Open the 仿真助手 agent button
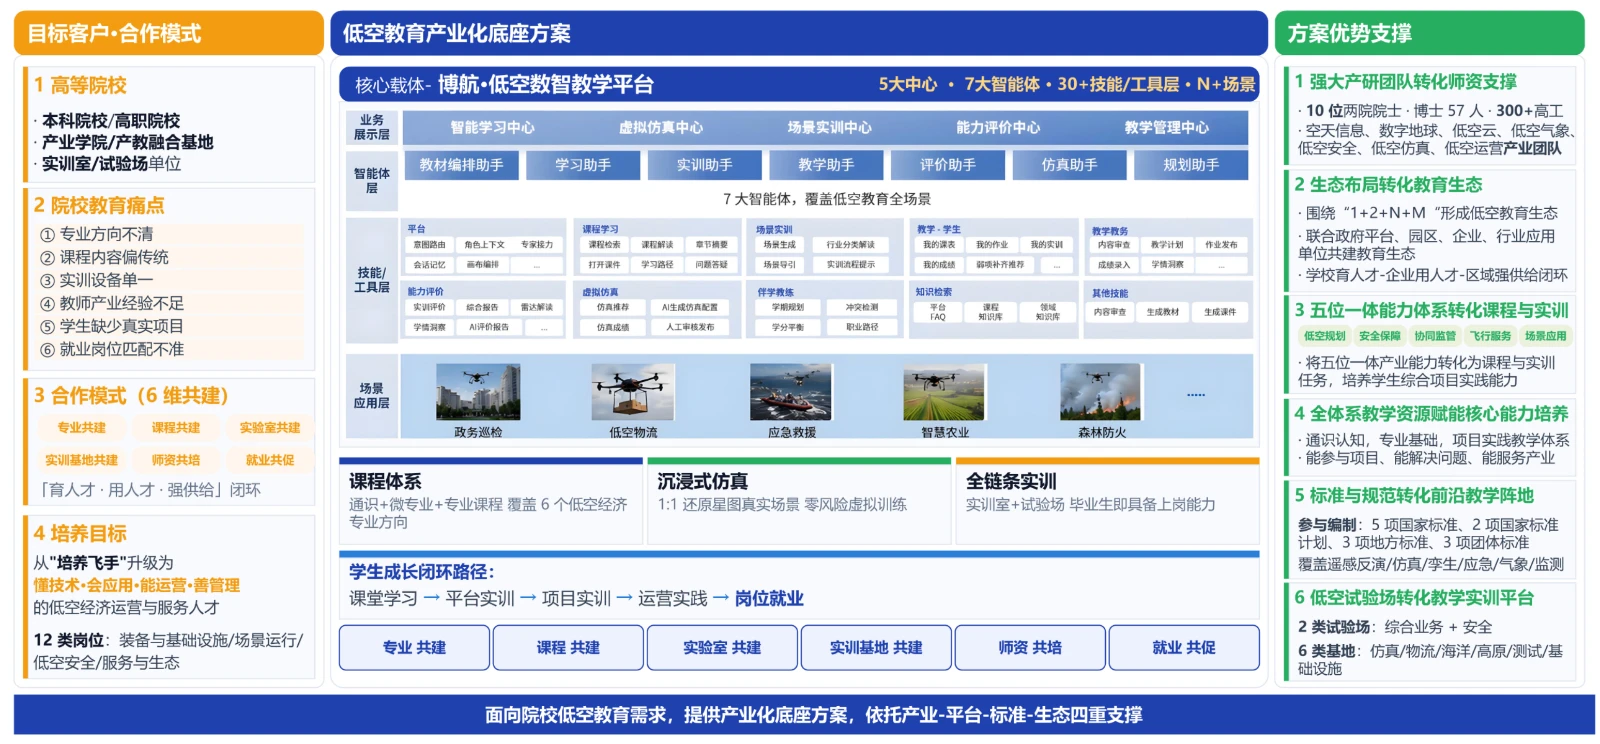This screenshot has width=1600, height=744. [x=1070, y=165]
